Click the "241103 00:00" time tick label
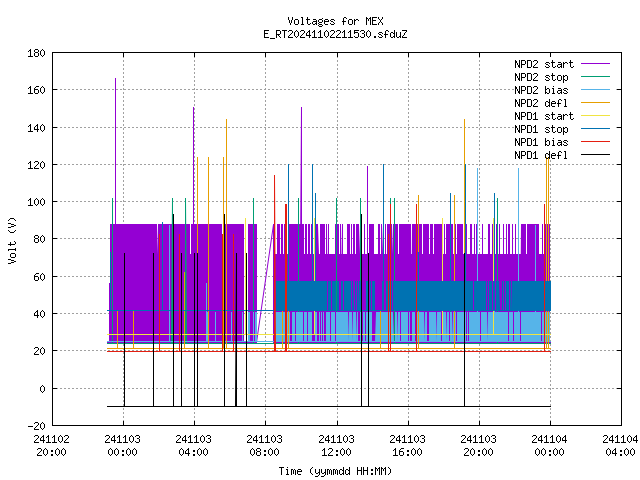 122,446
